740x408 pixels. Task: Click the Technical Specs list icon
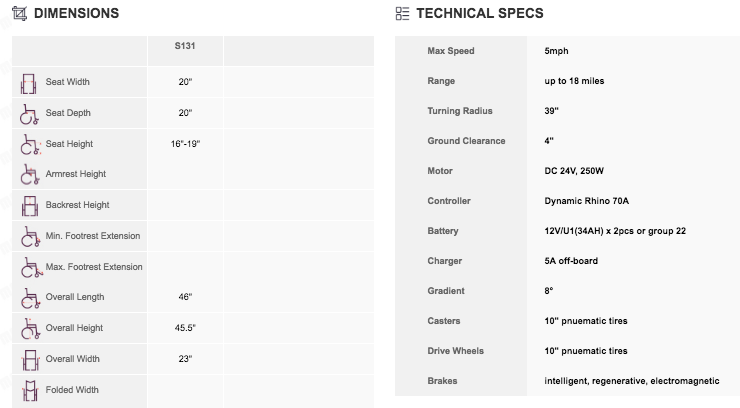[402, 13]
